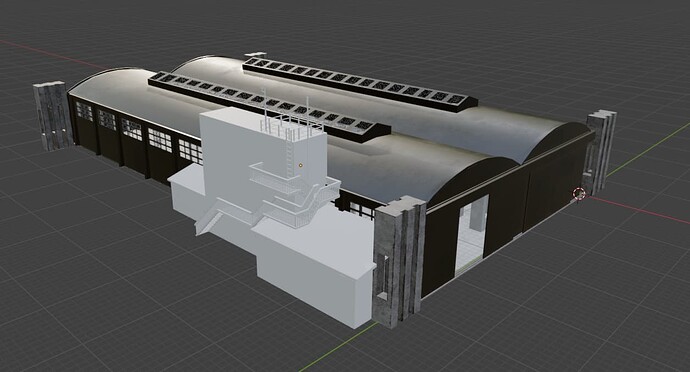The width and height of the screenshot is (690, 372).
Task: Click the orange origin dot on the tower
Action: [301, 166]
